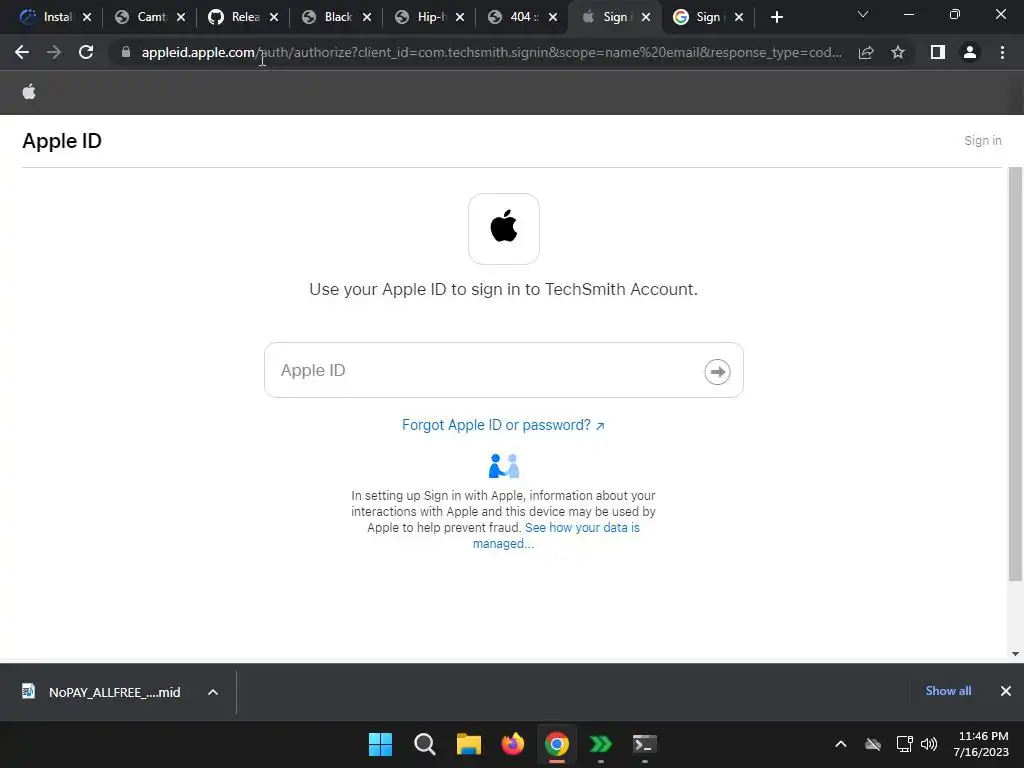Close the downloads bar
The image size is (1024, 768).
tap(1006, 691)
